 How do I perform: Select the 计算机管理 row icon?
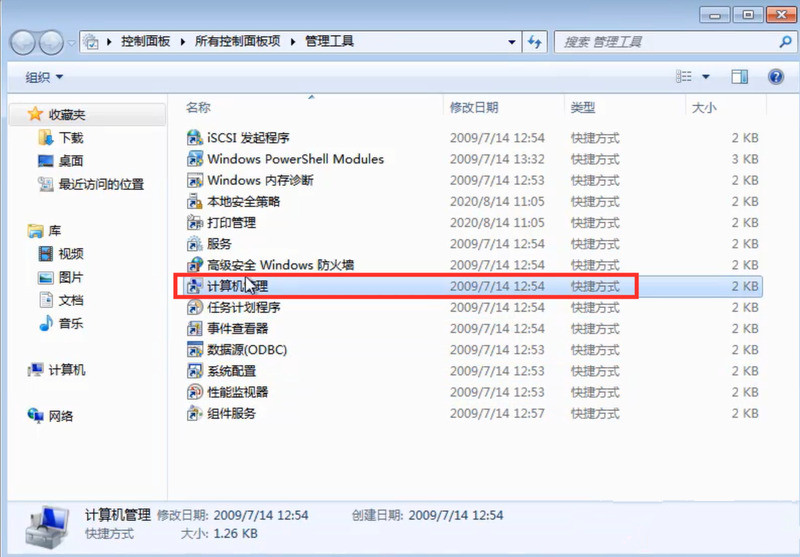[x=195, y=286]
